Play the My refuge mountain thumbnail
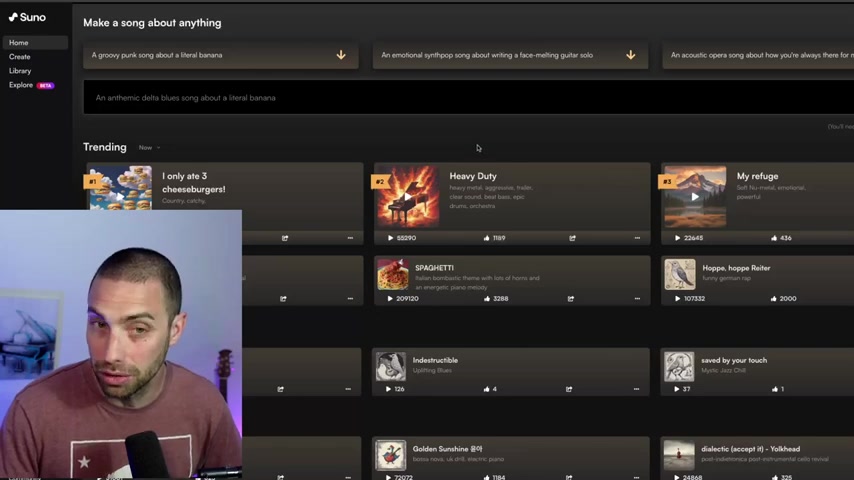854x480 pixels. (x=695, y=197)
